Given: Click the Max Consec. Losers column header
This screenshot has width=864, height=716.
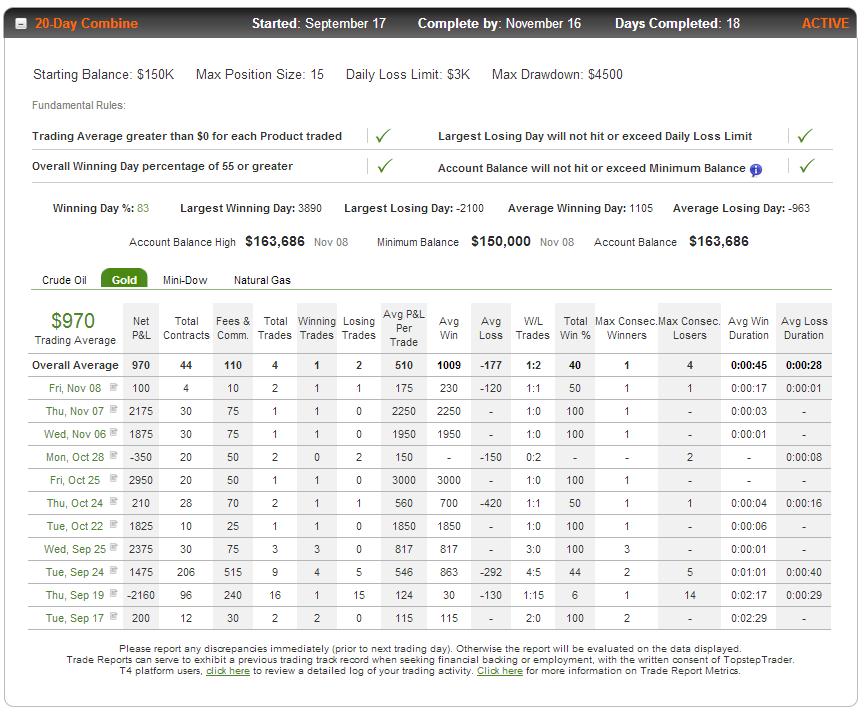Looking at the screenshot, I should [x=689, y=328].
